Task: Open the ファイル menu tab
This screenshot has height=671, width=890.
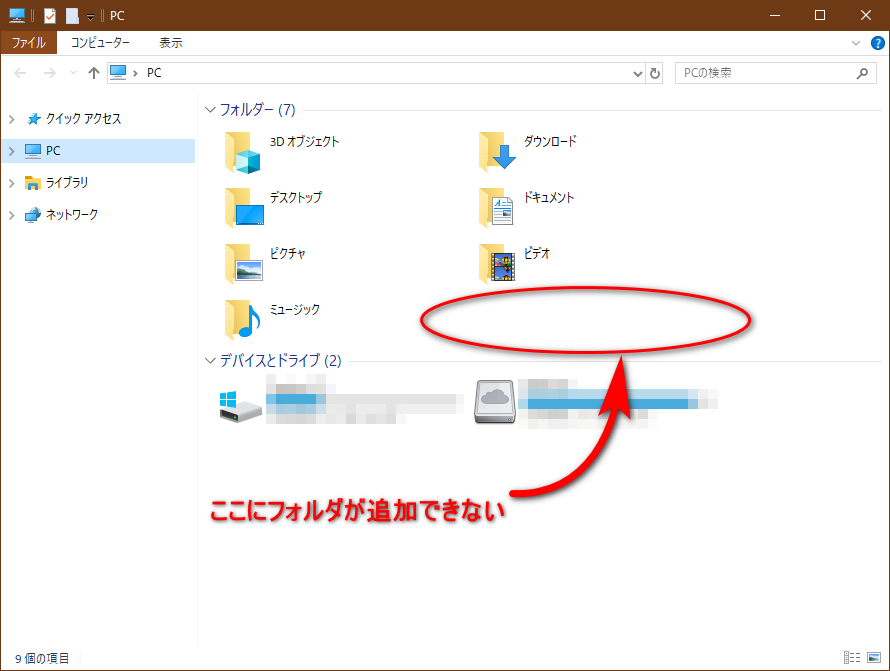Action: tap(28, 43)
